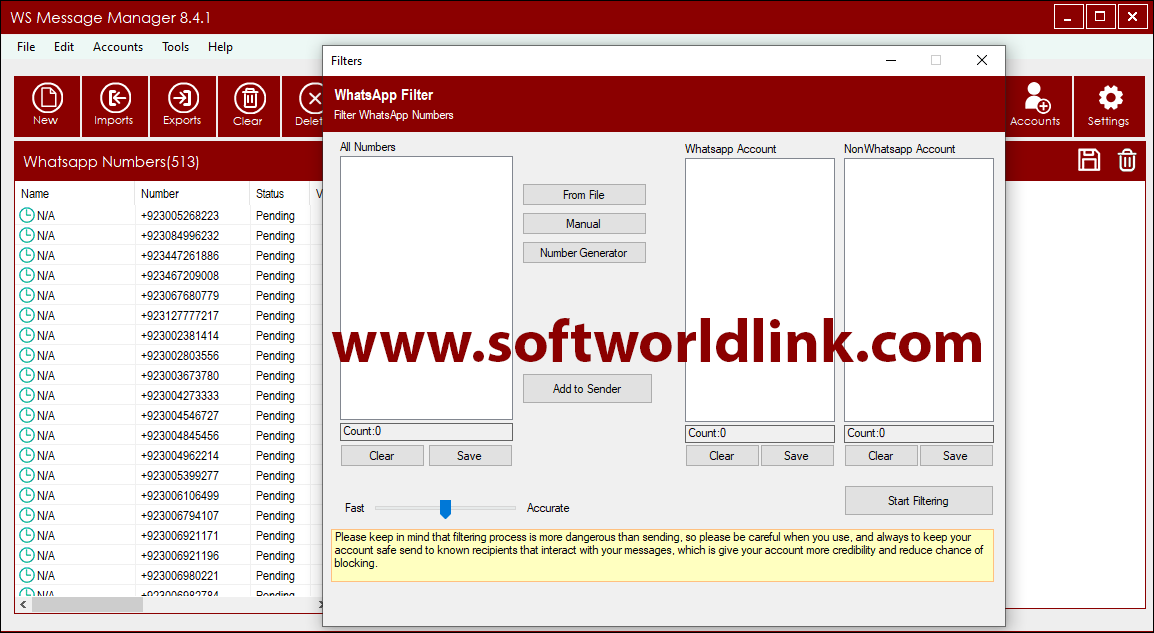
Task: Click the horizontal scrollbar thumb under the numbers table
Action: pos(87,604)
